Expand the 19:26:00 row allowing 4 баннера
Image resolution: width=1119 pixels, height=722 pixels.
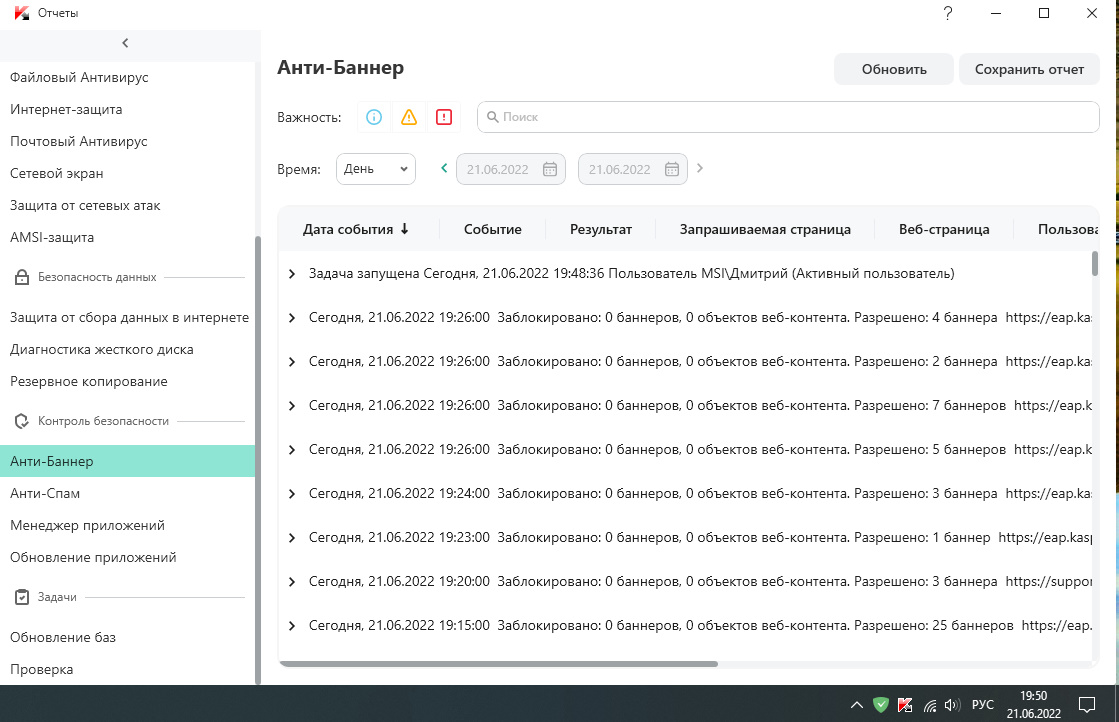(x=292, y=318)
